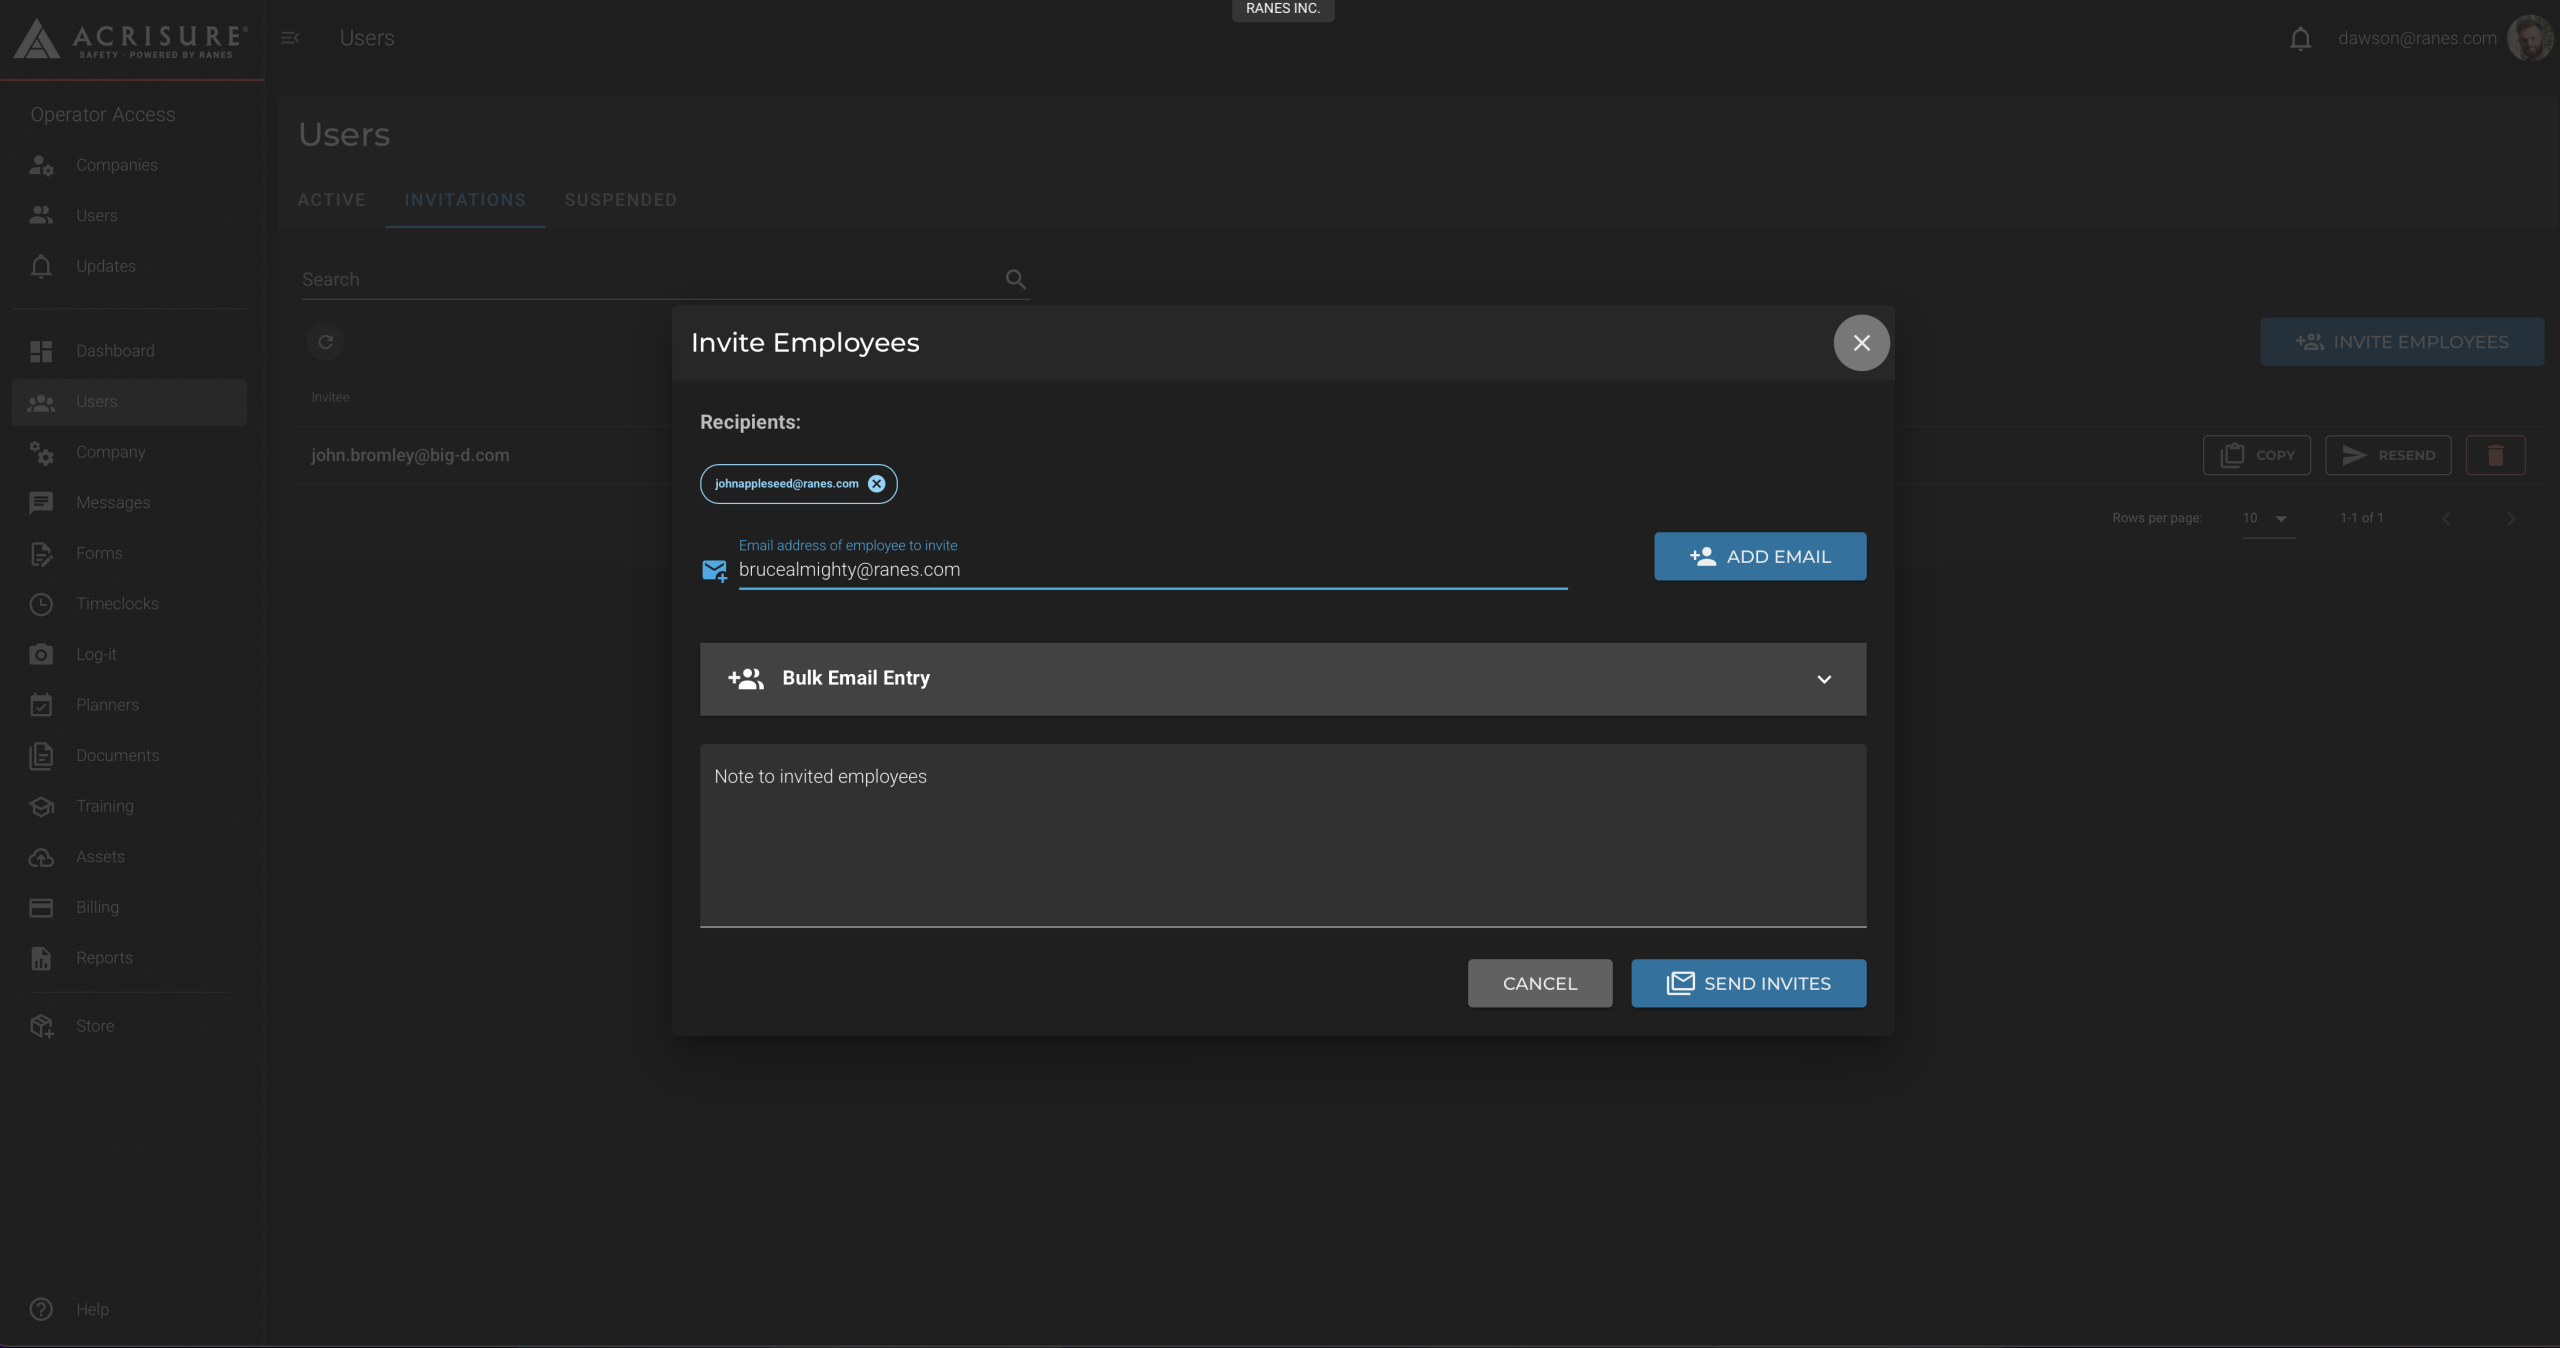This screenshot has width=2560, height=1348.
Task: Cancel the invite dialog
Action: [x=1539, y=983]
